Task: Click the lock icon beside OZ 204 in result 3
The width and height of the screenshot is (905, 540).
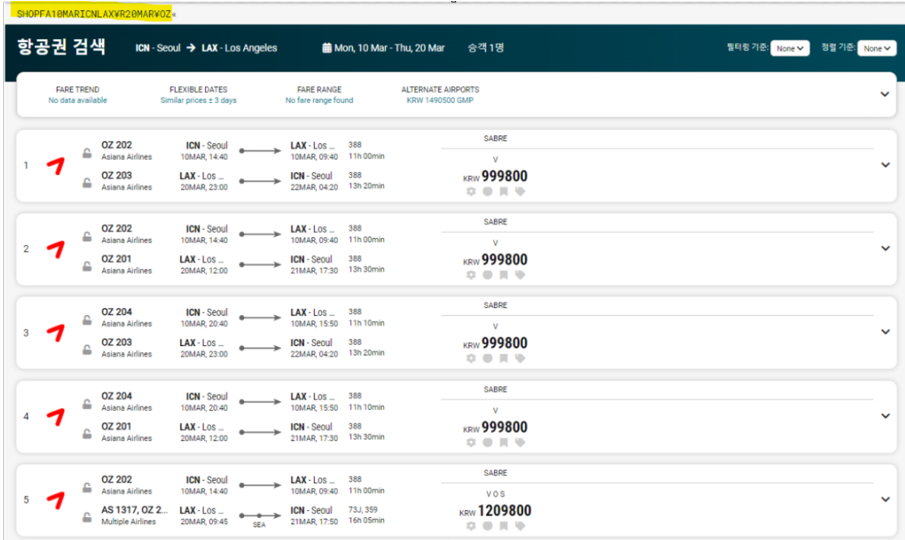Action: tap(87, 320)
